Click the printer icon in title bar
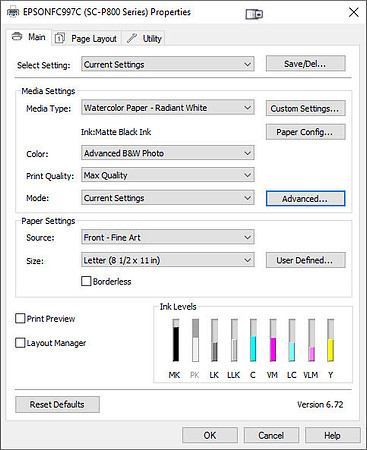 coord(13,13)
